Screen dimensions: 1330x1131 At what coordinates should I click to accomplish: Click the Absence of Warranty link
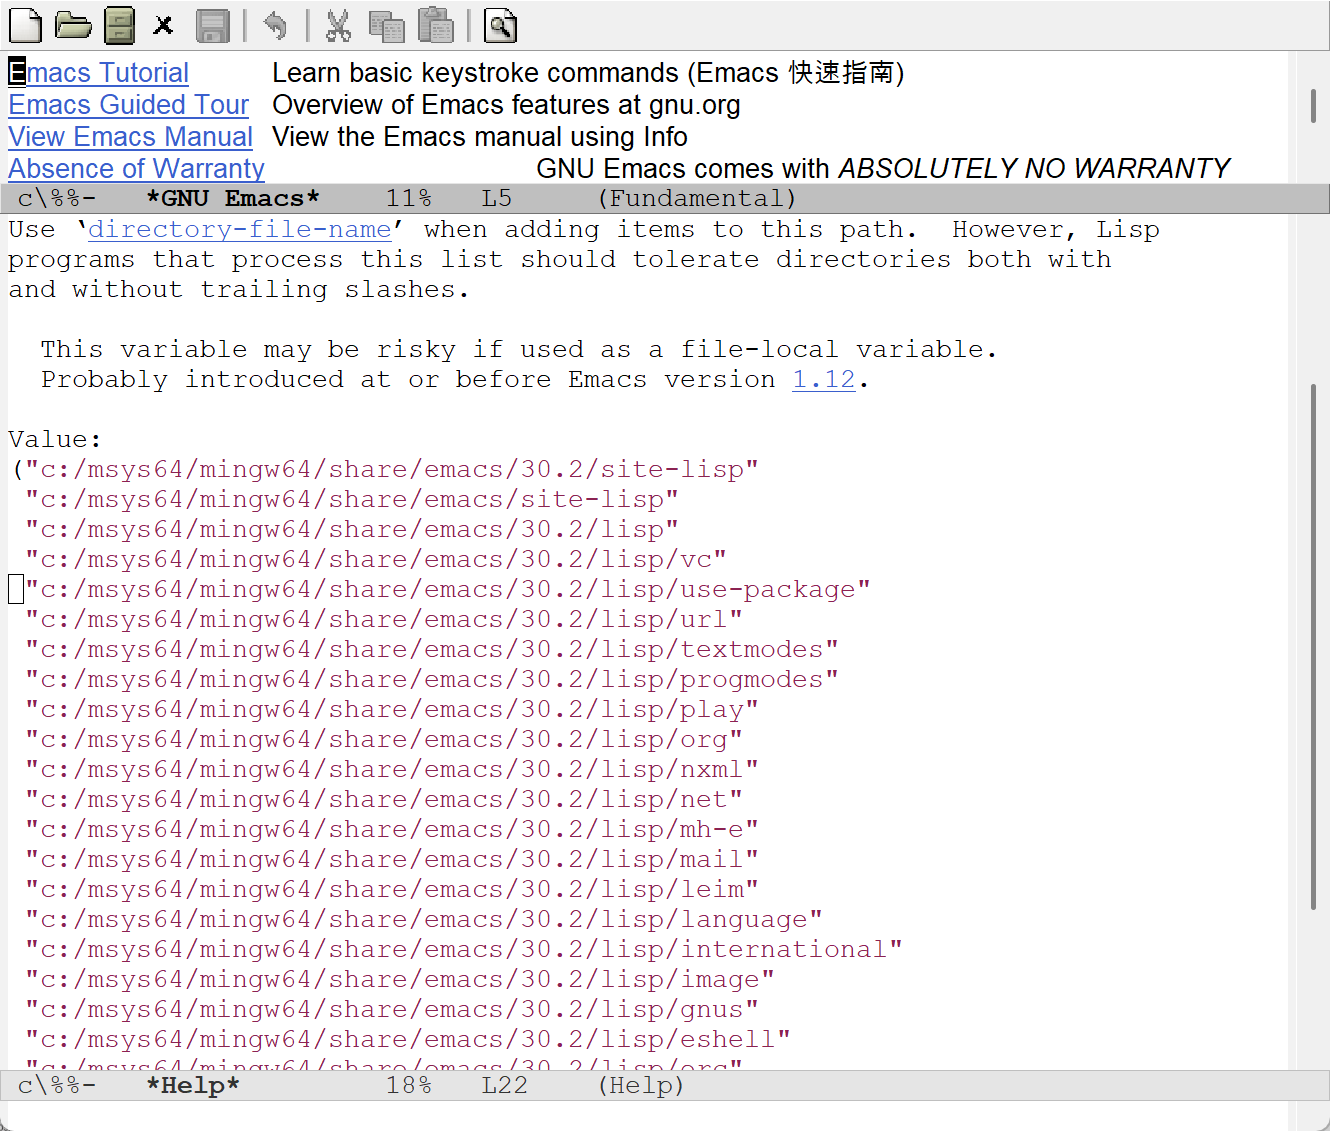pyautogui.click(x=137, y=169)
